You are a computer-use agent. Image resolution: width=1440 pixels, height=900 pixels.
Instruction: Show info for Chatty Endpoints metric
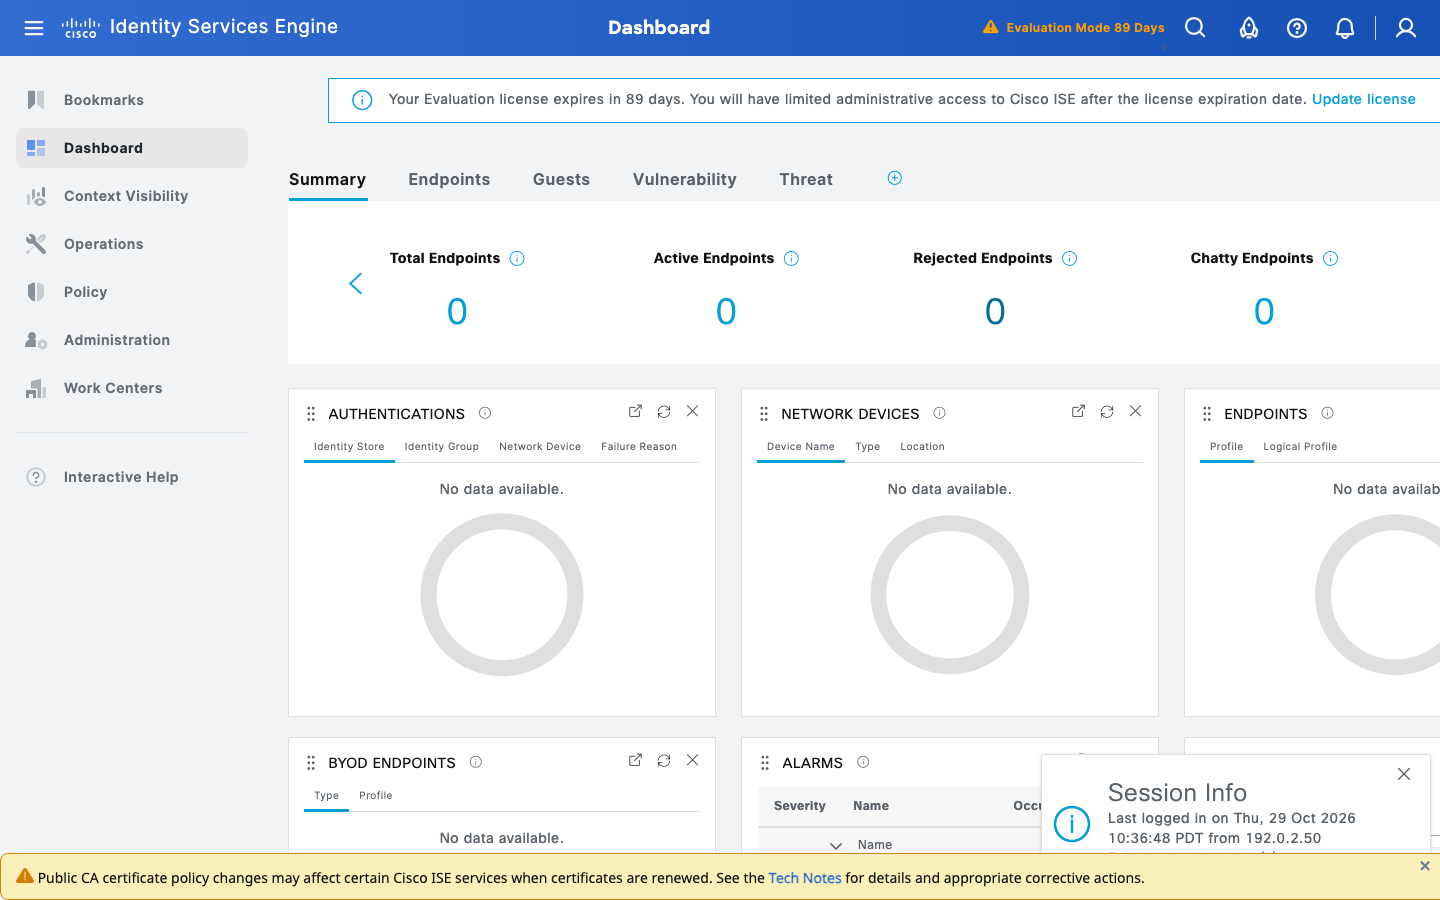1330,258
